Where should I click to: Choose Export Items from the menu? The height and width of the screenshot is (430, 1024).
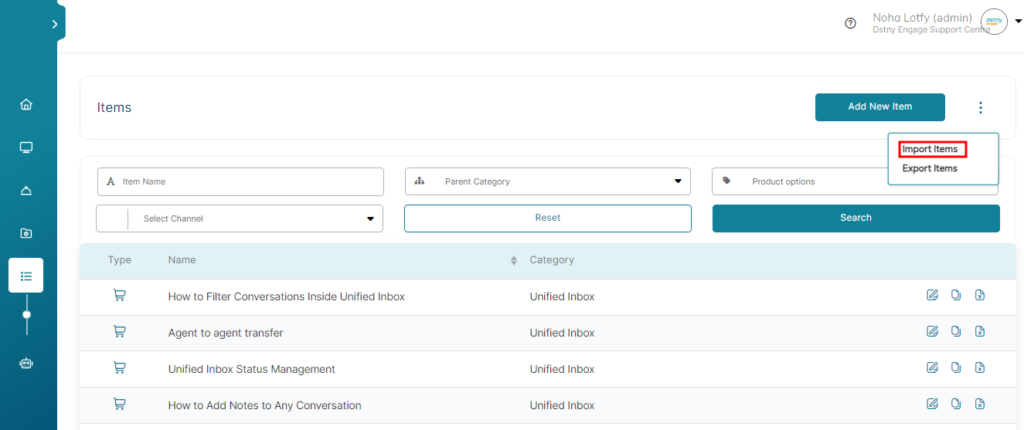click(x=929, y=169)
